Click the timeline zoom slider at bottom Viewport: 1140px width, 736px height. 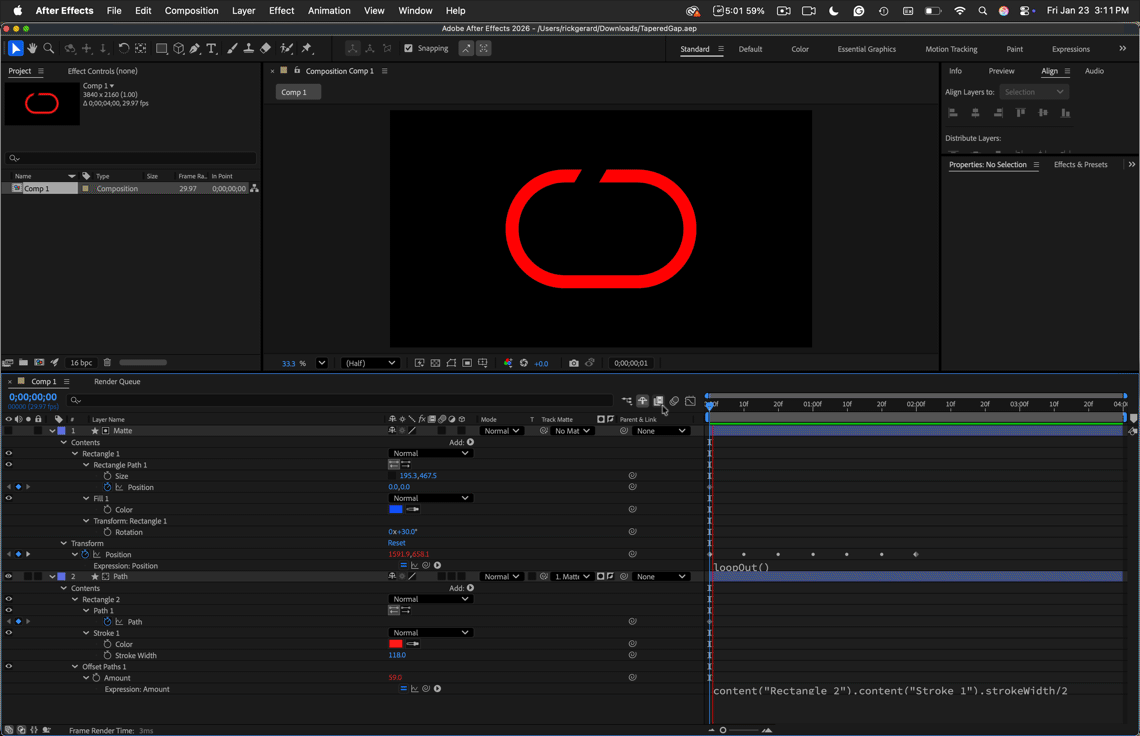tap(742, 729)
